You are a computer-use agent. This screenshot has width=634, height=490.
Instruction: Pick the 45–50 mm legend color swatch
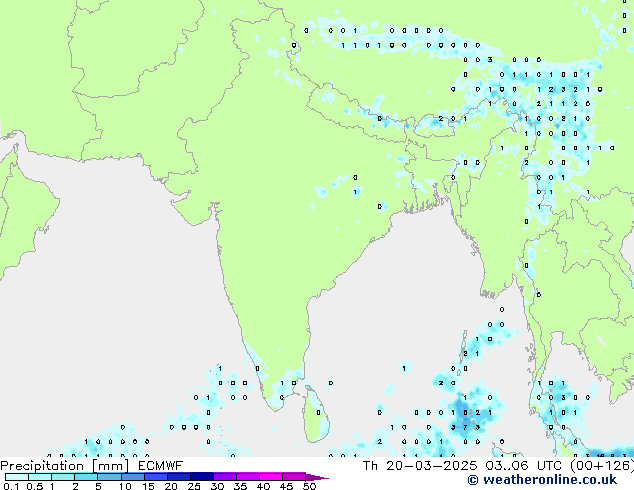294,477
